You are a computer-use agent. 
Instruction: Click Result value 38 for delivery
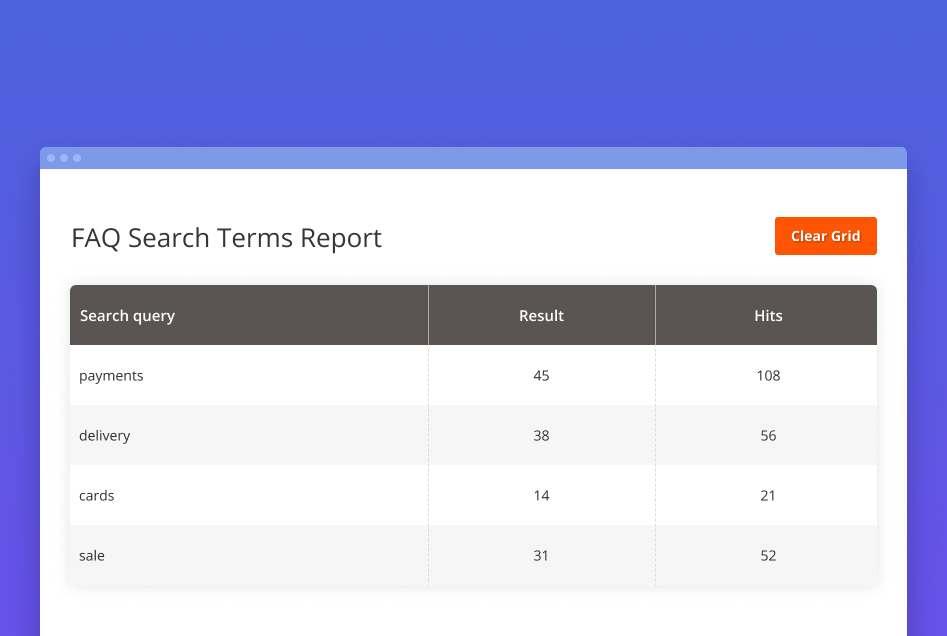(541, 436)
